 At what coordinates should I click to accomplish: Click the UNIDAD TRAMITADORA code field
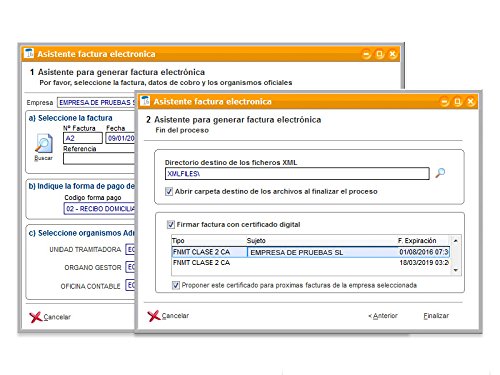coord(130,249)
